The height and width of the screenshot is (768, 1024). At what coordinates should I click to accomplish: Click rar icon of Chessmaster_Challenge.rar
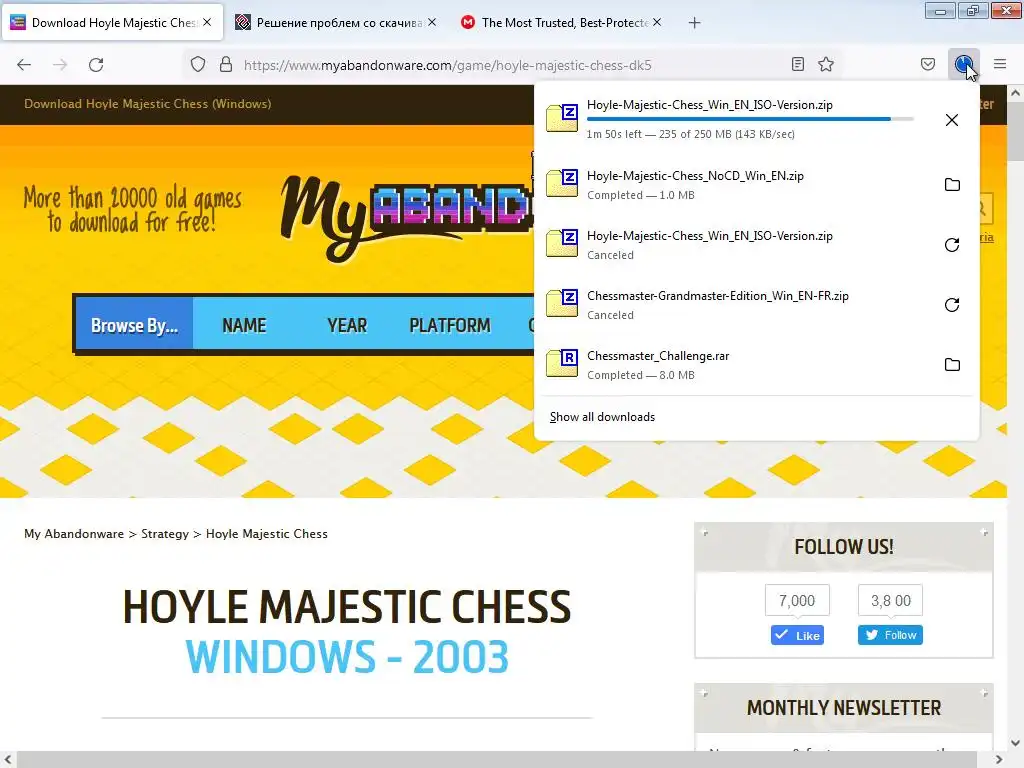[562, 364]
